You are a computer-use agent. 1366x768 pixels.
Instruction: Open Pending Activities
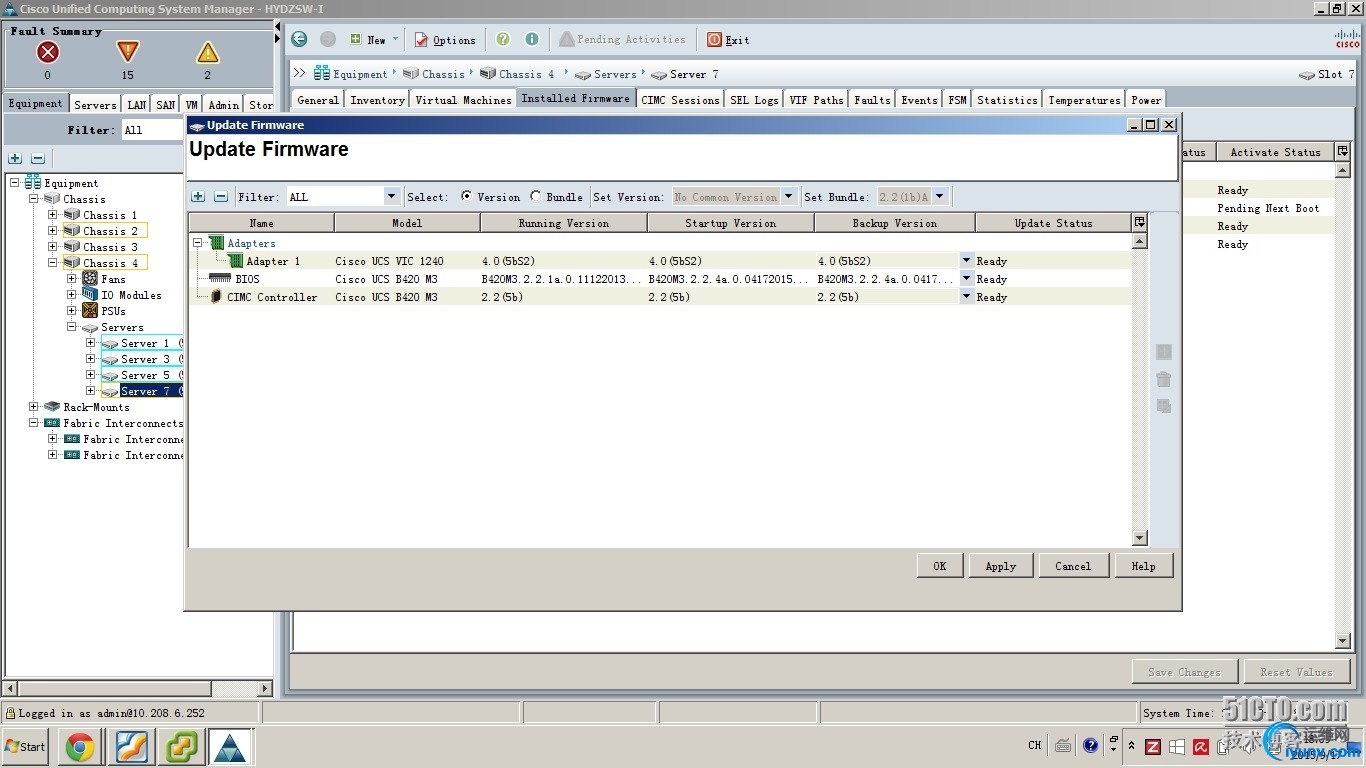tap(622, 39)
